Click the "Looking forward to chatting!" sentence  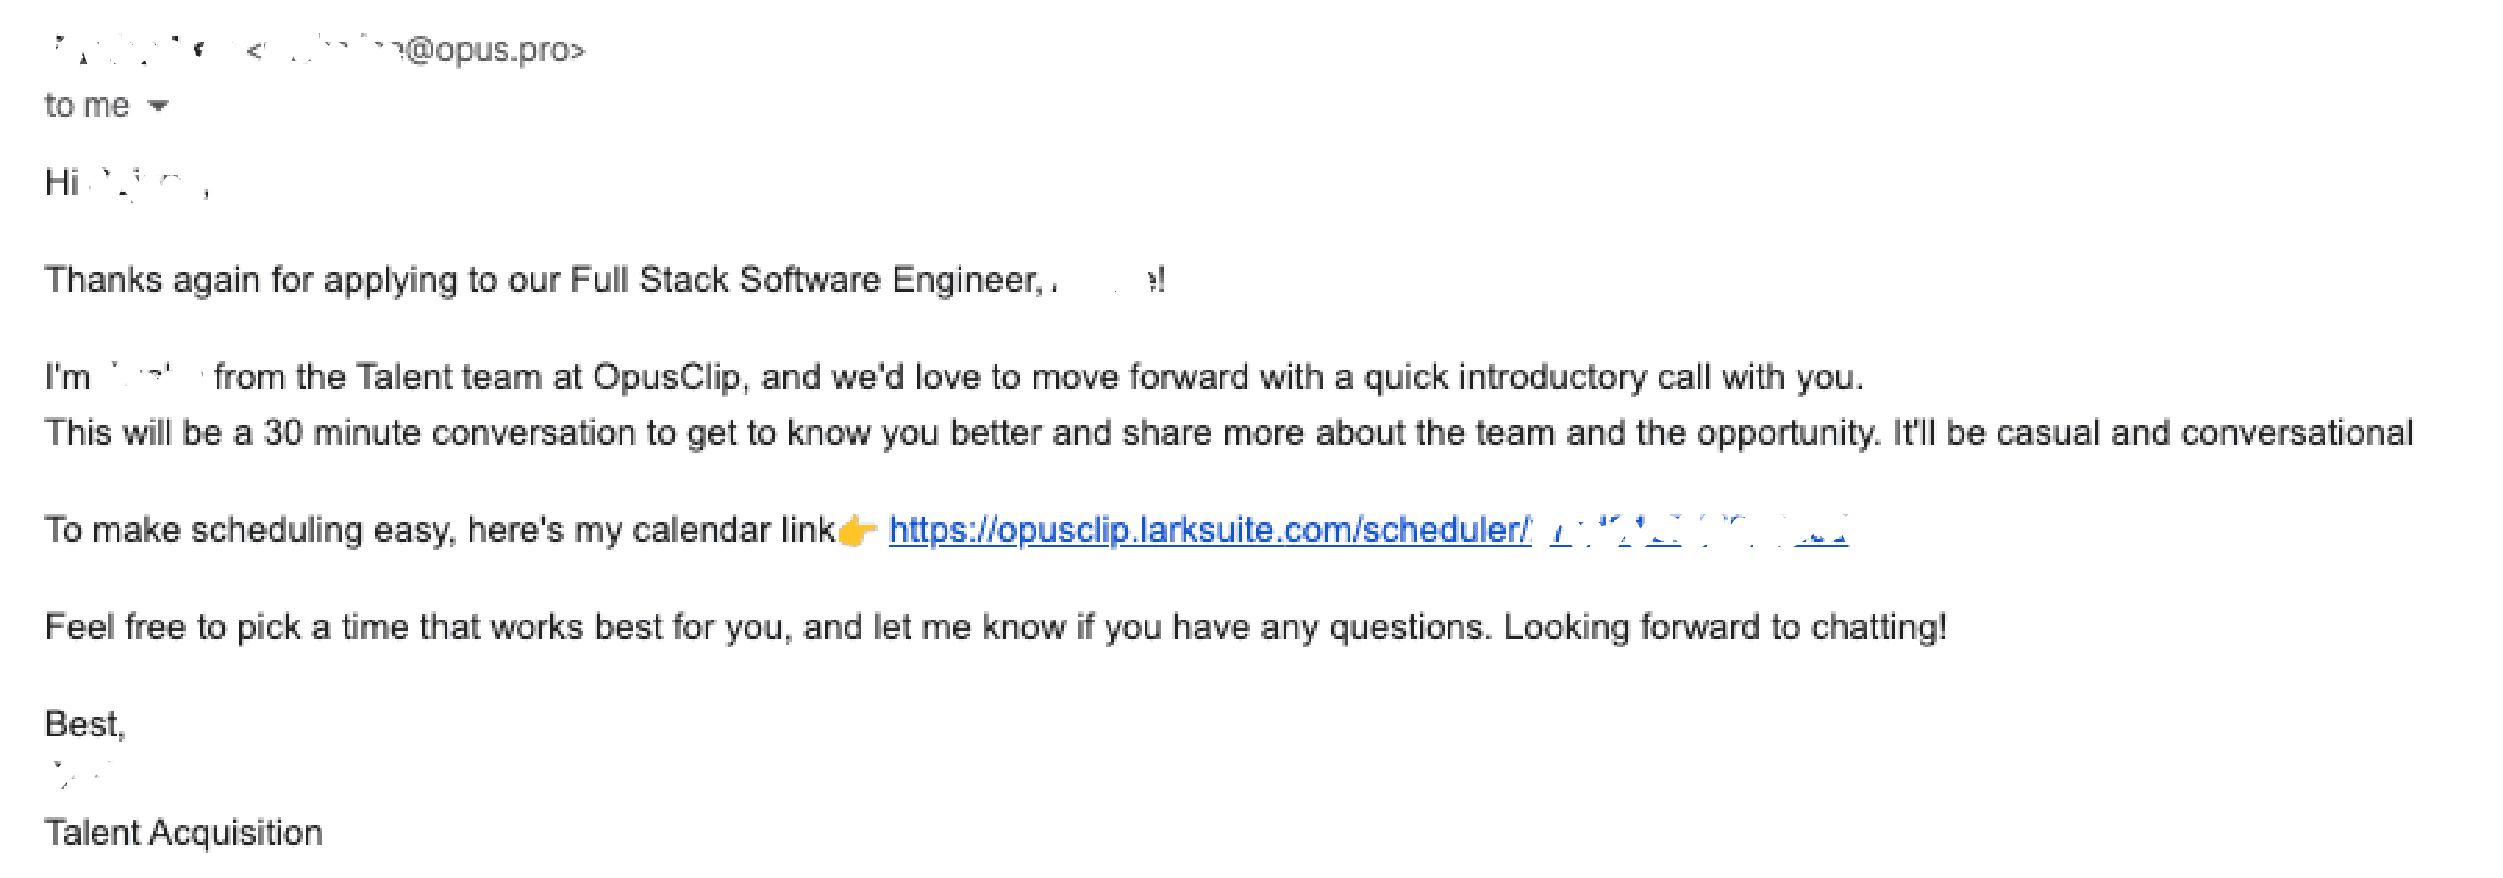(x=1724, y=627)
